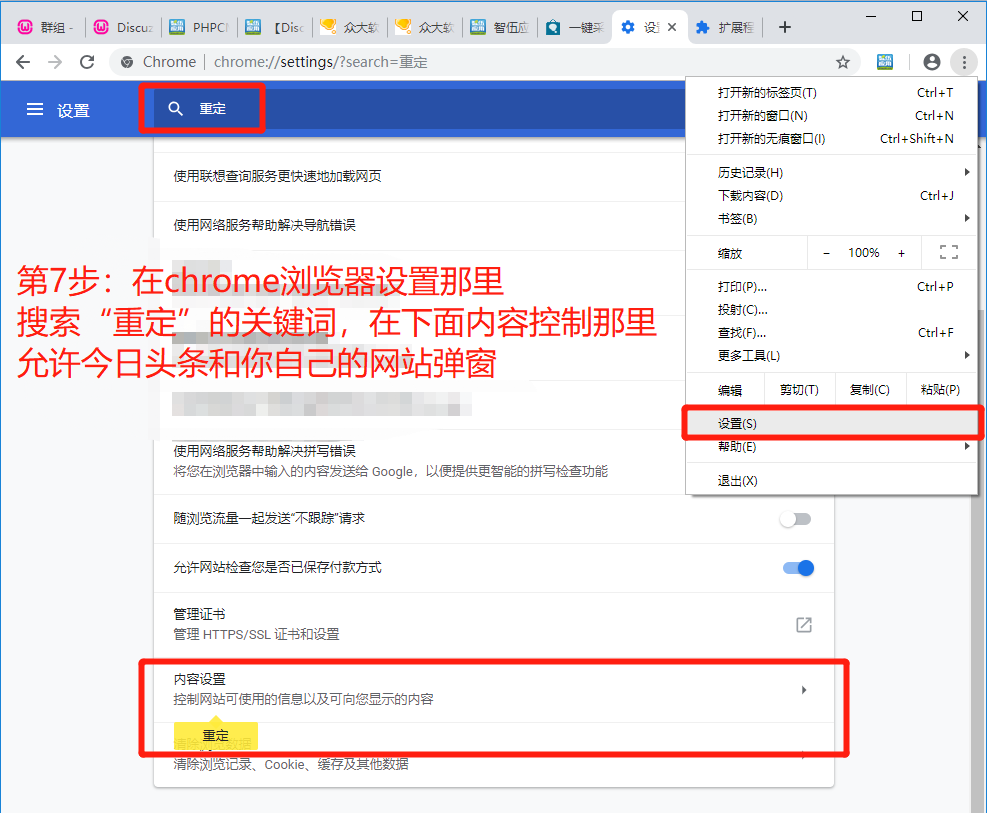Toggle 允许网站检查您是否已保存付款方式 switch
The height and width of the screenshot is (814, 987).
pos(798,568)
